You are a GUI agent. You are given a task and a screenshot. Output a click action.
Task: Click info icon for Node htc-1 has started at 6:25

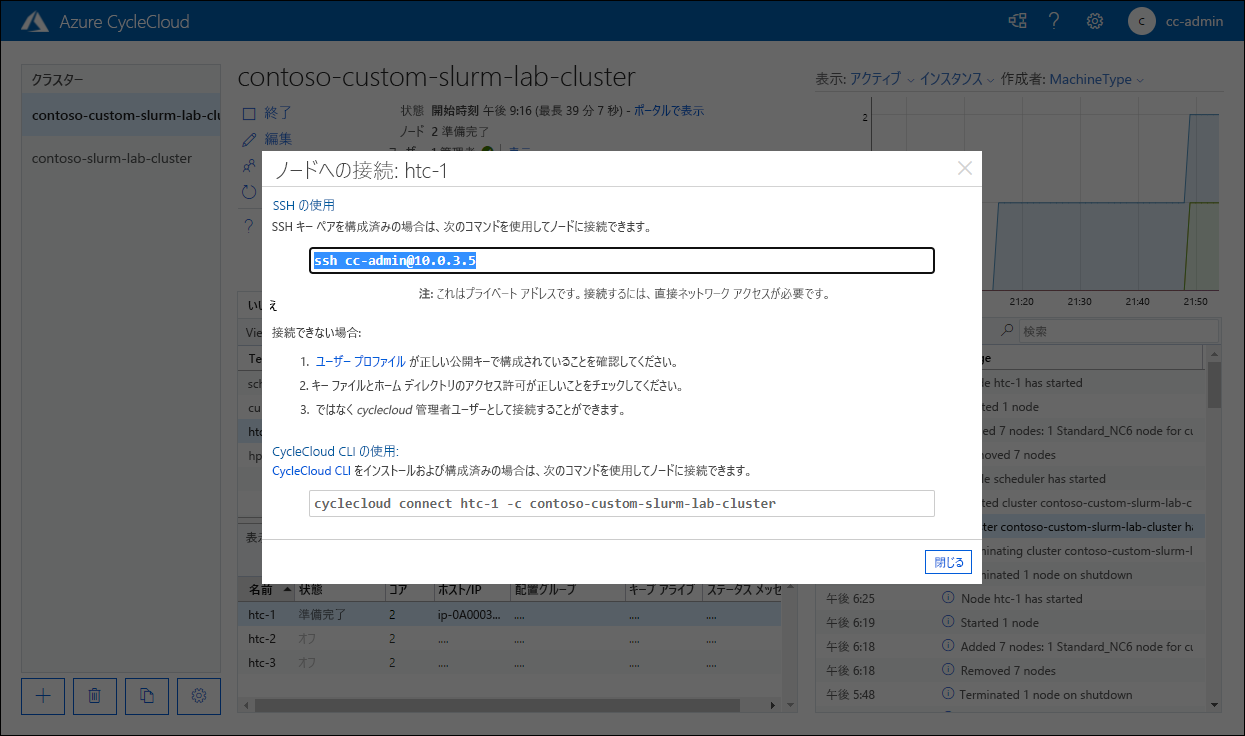click(x=948, y=599)
